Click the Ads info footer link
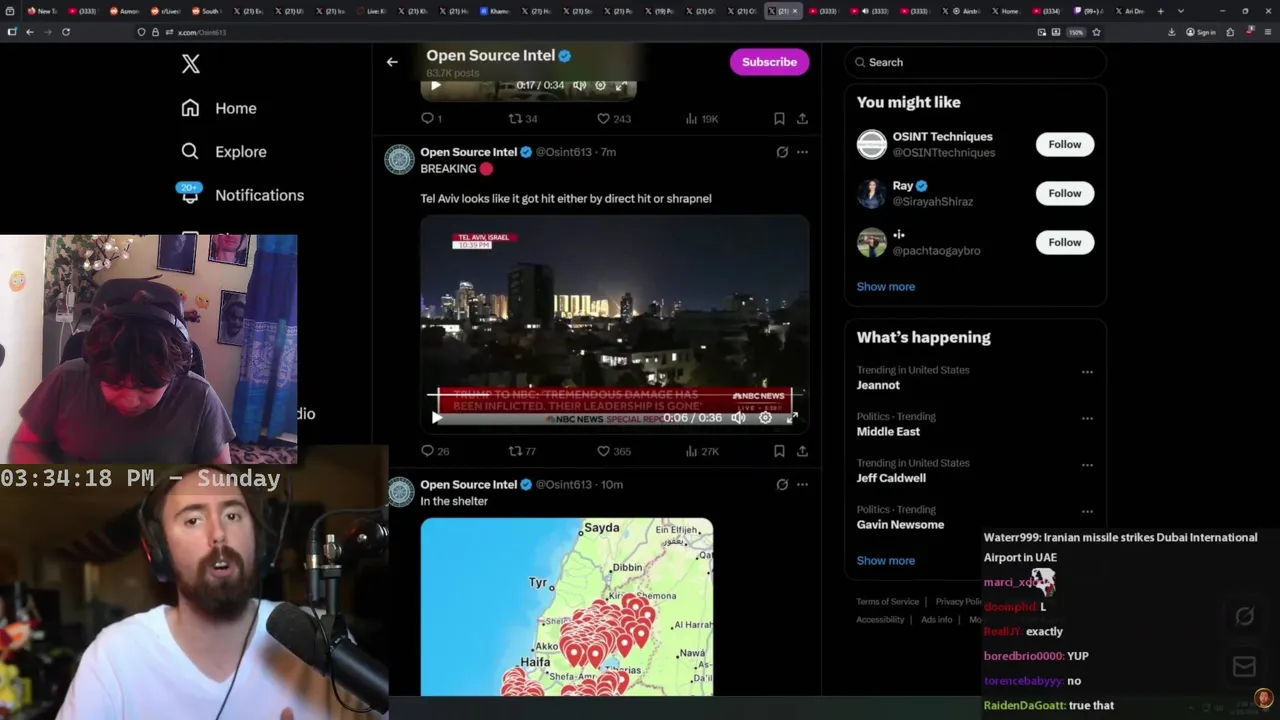Screen dimensions: 1280x720 [937, 620]
